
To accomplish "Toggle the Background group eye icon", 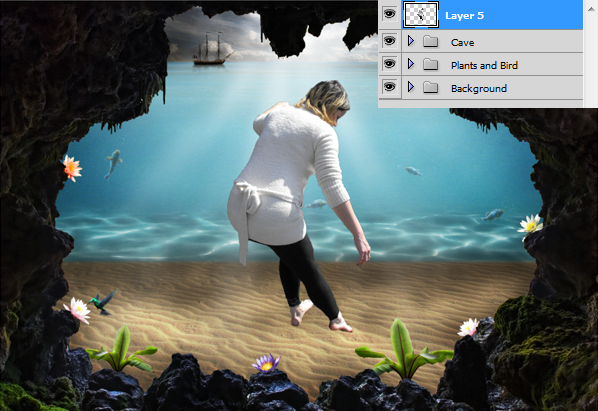I will pyautogui.click(x=389, y=87).
